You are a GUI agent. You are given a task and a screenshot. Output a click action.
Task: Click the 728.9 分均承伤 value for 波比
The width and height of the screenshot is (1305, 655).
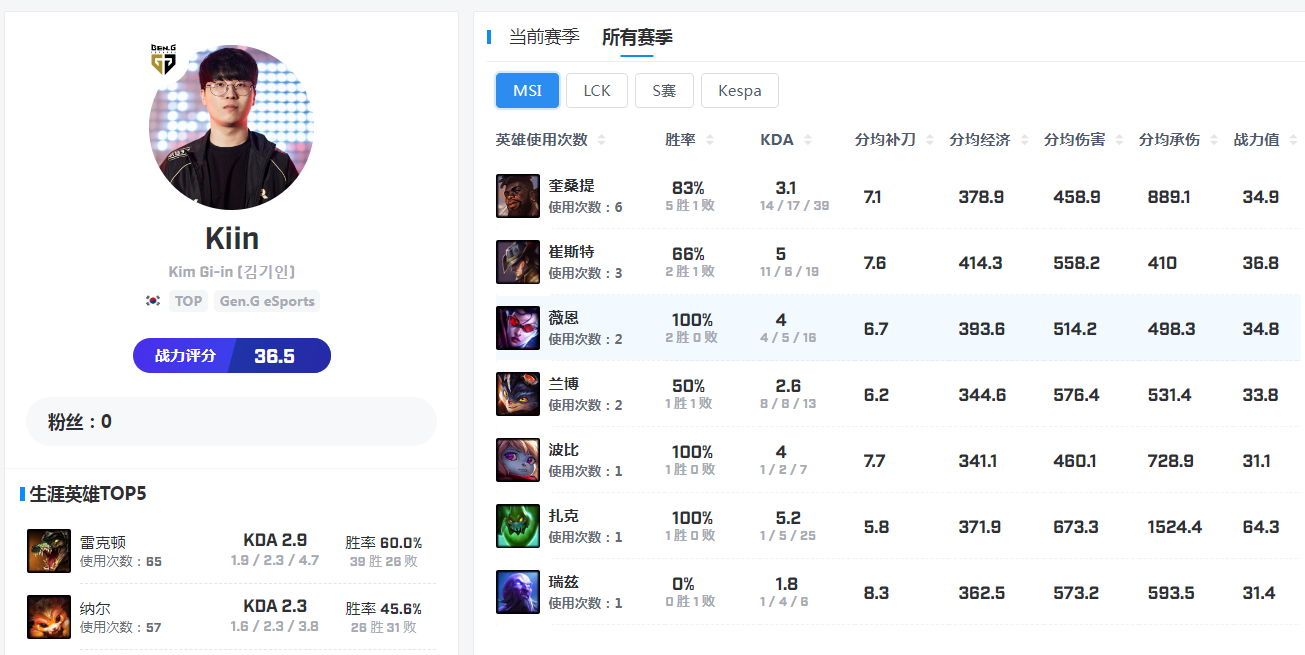(x=1171, y=460)
